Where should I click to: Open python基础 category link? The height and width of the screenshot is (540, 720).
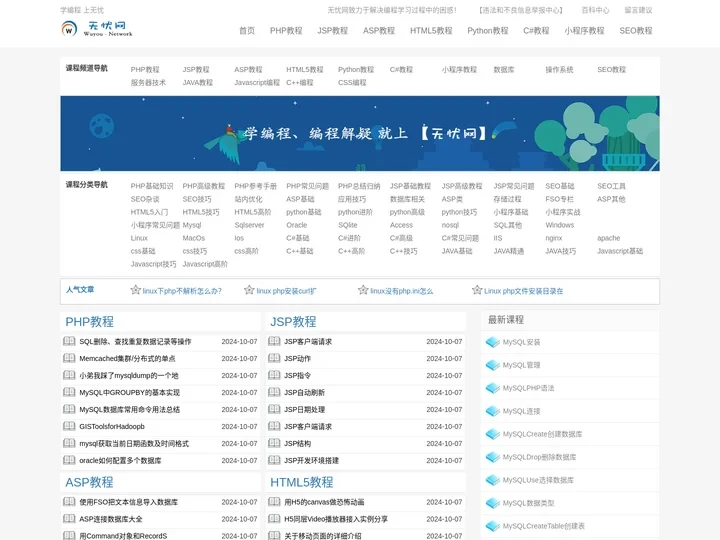point(304,212)
